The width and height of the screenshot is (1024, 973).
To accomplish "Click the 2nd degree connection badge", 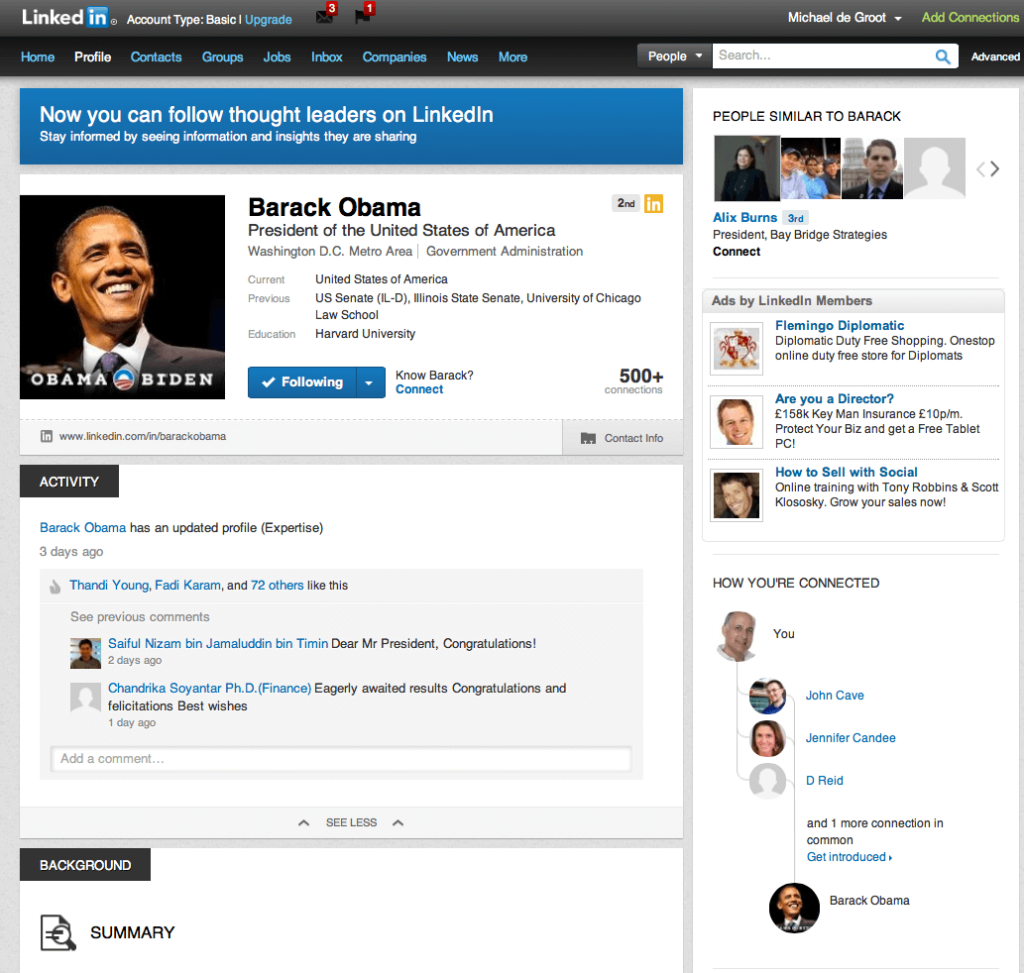I will 626,204.
